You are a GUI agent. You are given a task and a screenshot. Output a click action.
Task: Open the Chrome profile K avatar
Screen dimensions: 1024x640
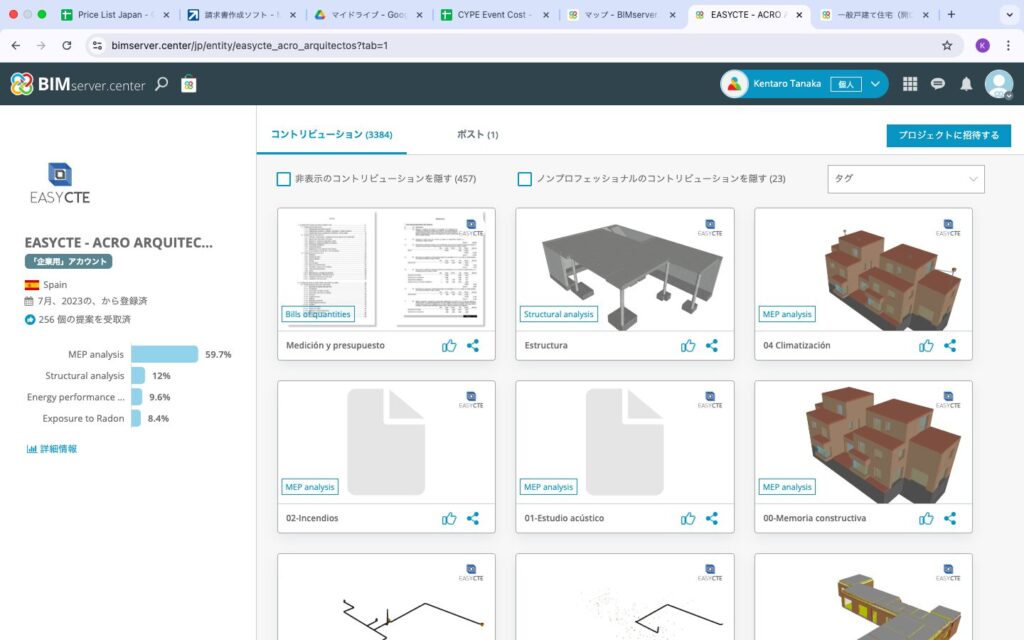pyautogui.click(x=982, y=45)
